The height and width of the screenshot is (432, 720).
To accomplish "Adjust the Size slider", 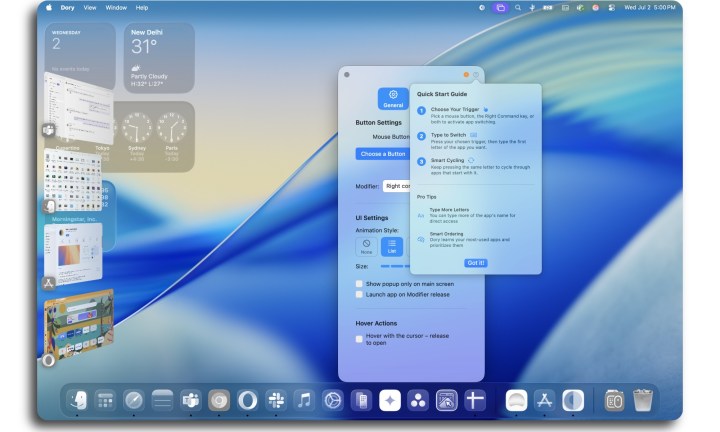I will pyautogui.click(x=395, y=267).
